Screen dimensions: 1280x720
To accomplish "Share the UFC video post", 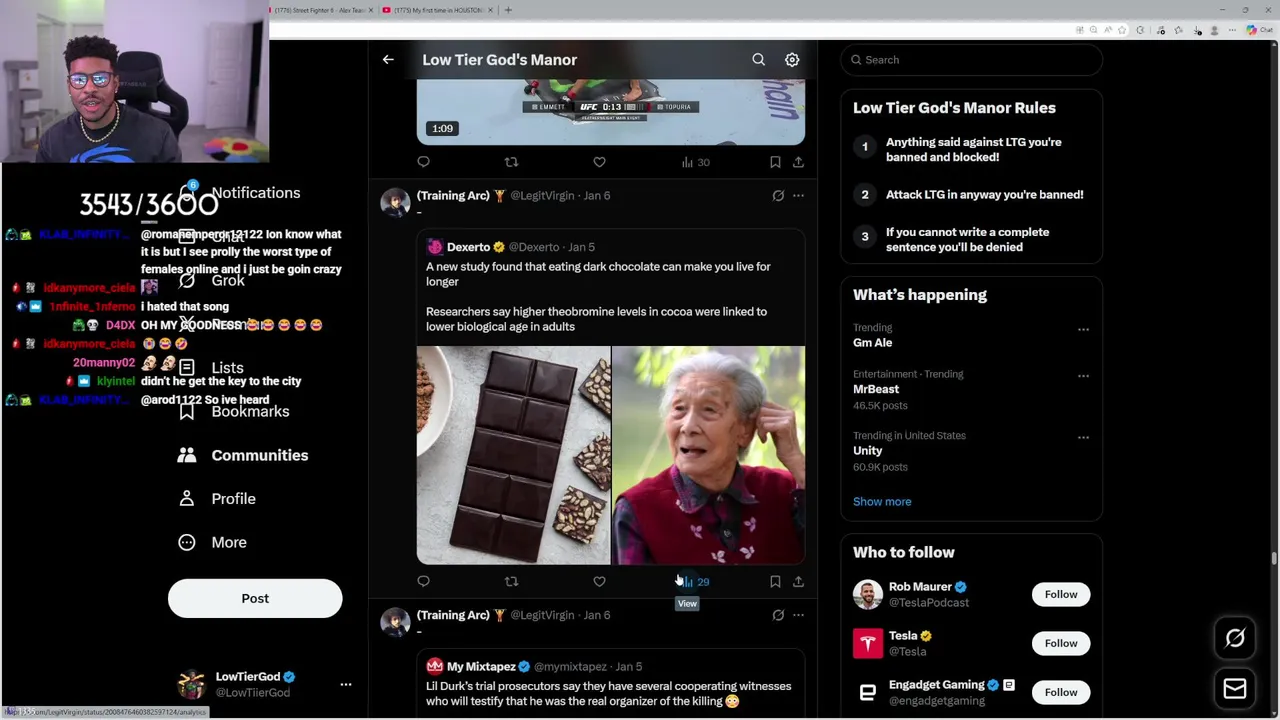I will click(798, 162).
